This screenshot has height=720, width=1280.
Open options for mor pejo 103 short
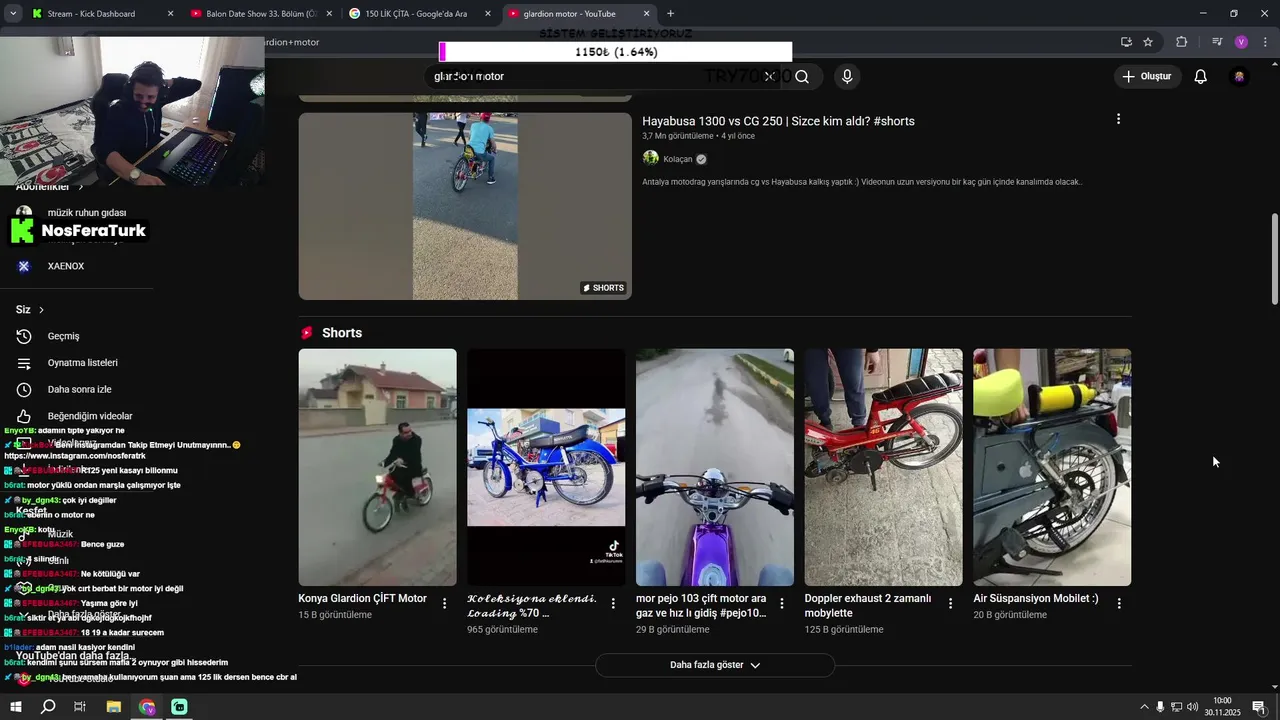pyautogui.click(x=782, y=604)
